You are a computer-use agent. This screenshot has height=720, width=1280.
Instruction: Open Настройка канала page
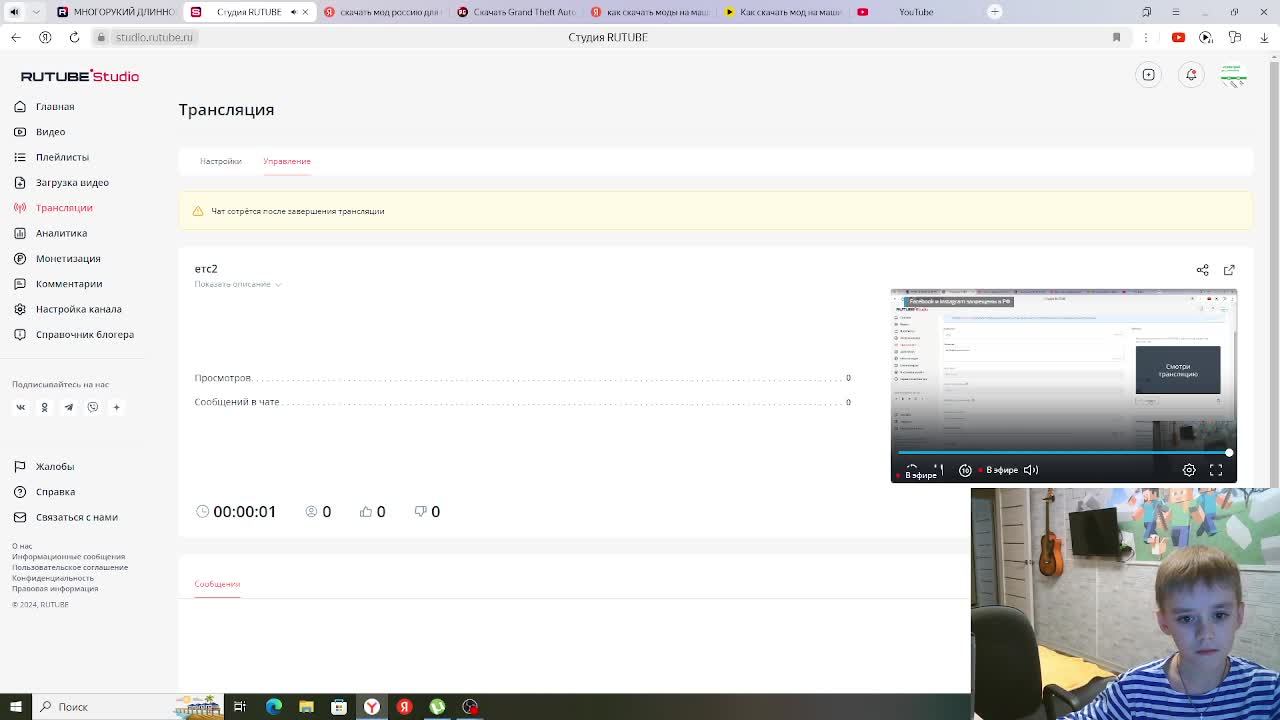[79, 309]
